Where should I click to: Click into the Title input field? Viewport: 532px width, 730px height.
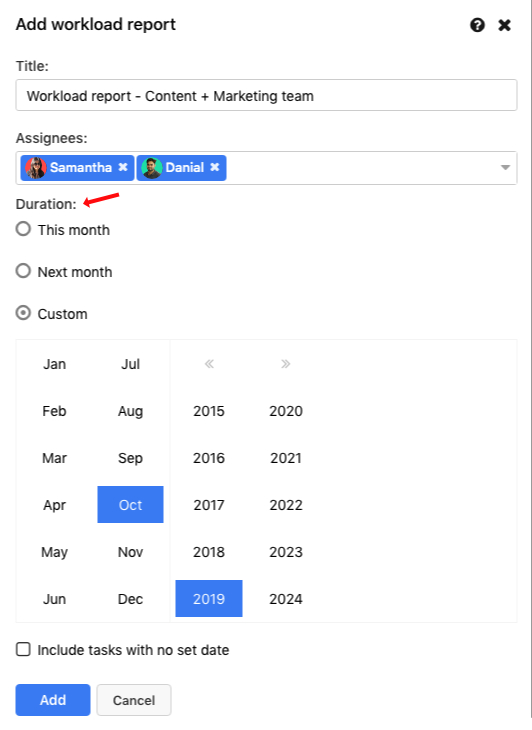(266, 95)
